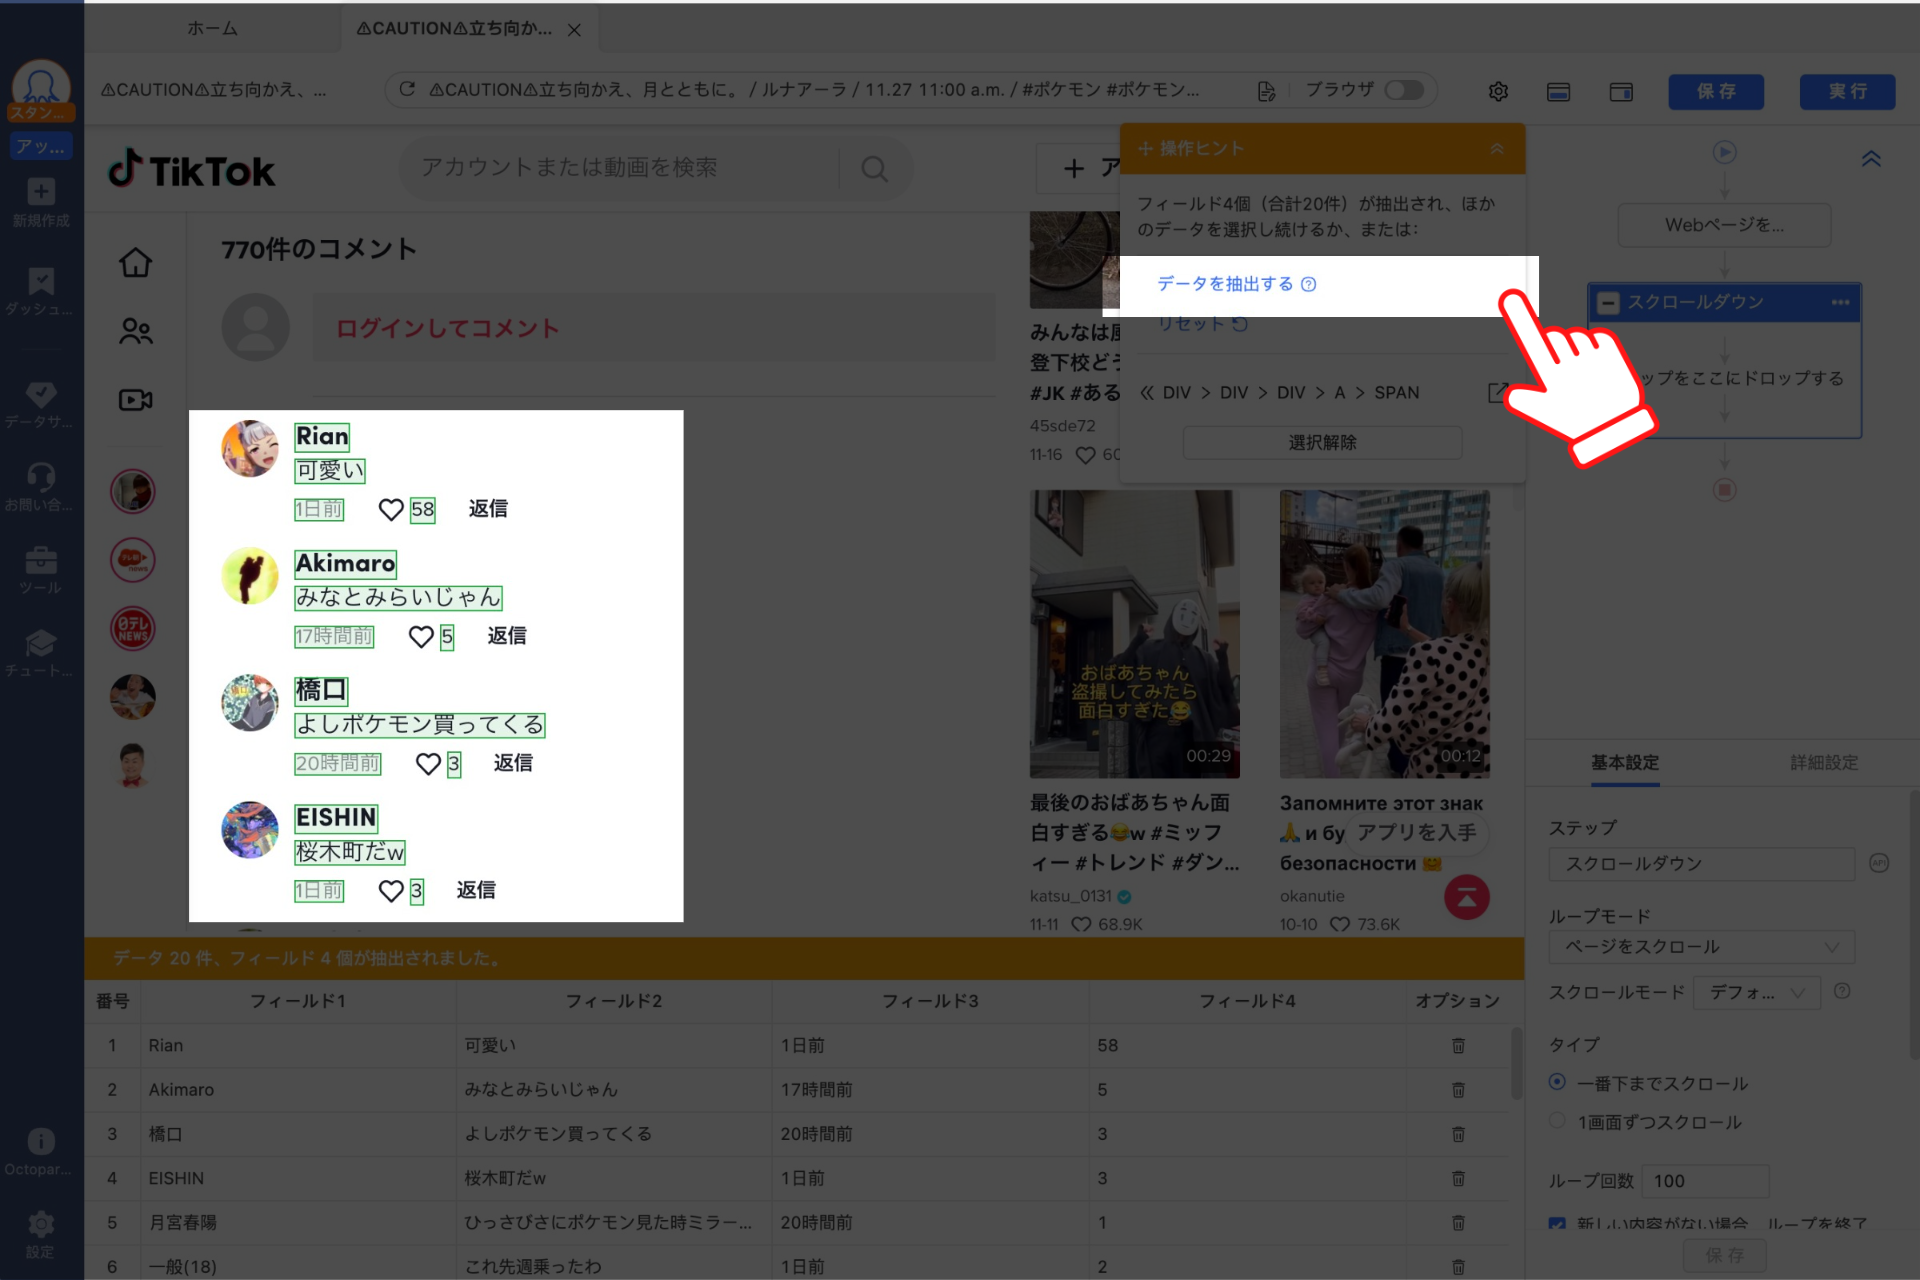1920x1280 pixels.
Task: Click the アプリを入手 button
Action: point(1416,833)
